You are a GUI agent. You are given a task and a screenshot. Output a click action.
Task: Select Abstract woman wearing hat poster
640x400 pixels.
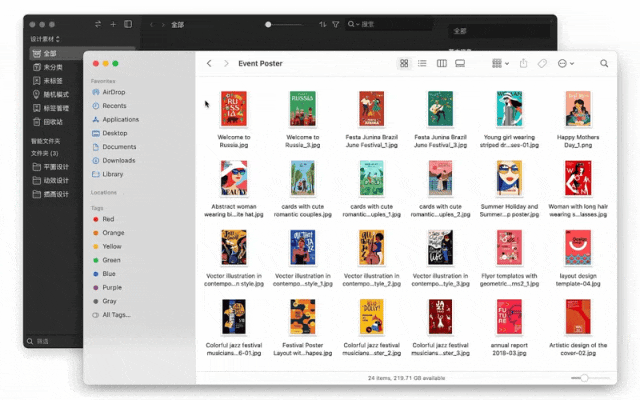coord(234,178)
